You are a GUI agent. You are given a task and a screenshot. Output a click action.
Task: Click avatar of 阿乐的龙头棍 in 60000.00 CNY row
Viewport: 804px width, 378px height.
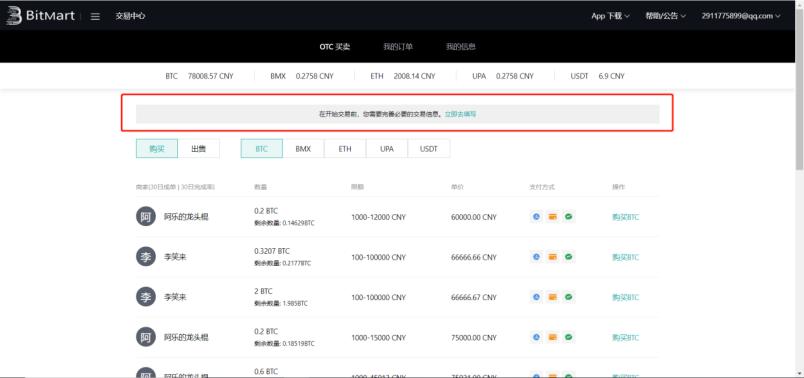[x=146, y=217]
